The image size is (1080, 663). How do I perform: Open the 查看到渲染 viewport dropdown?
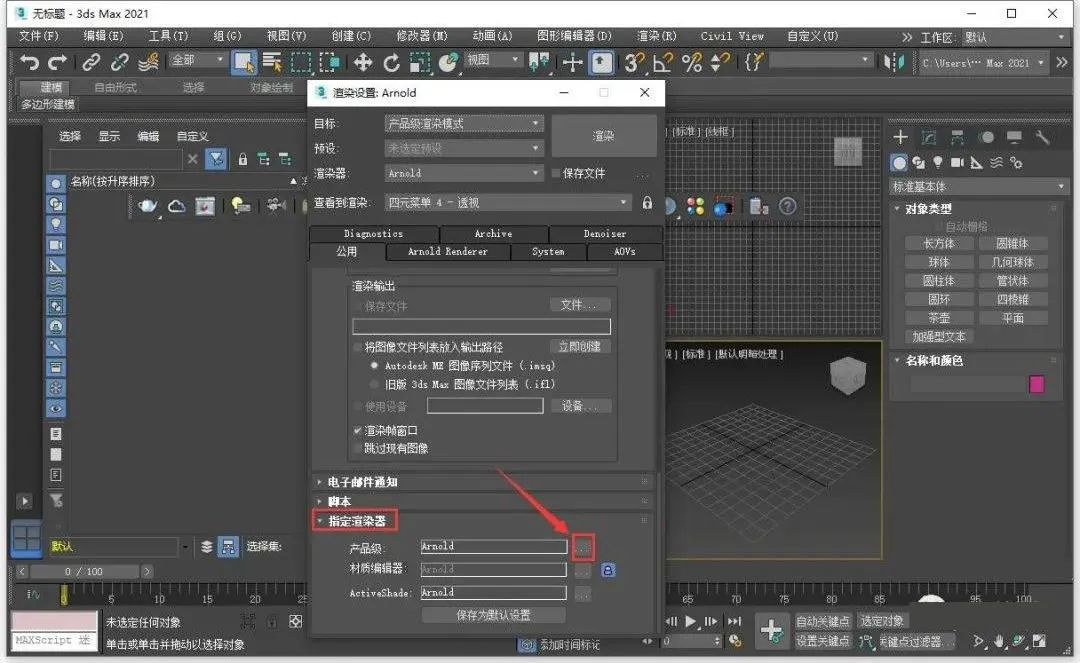point(508,202)
